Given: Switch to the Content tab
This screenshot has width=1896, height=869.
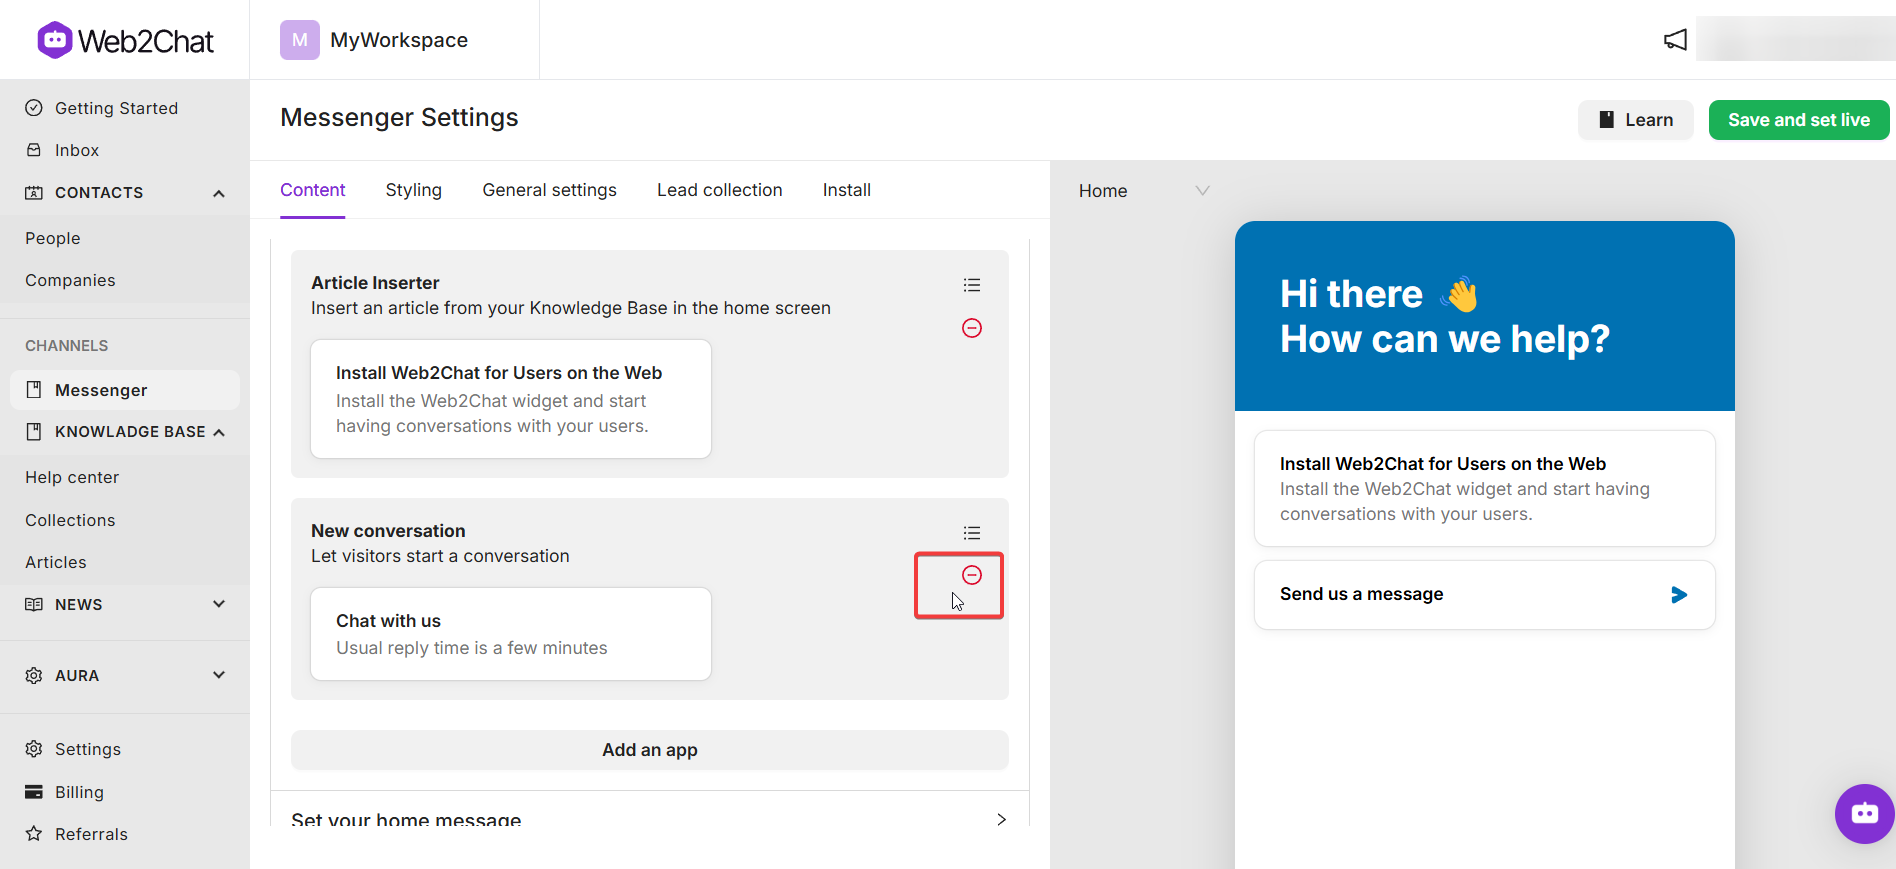Looking at the screenshot, I should 313,190.
